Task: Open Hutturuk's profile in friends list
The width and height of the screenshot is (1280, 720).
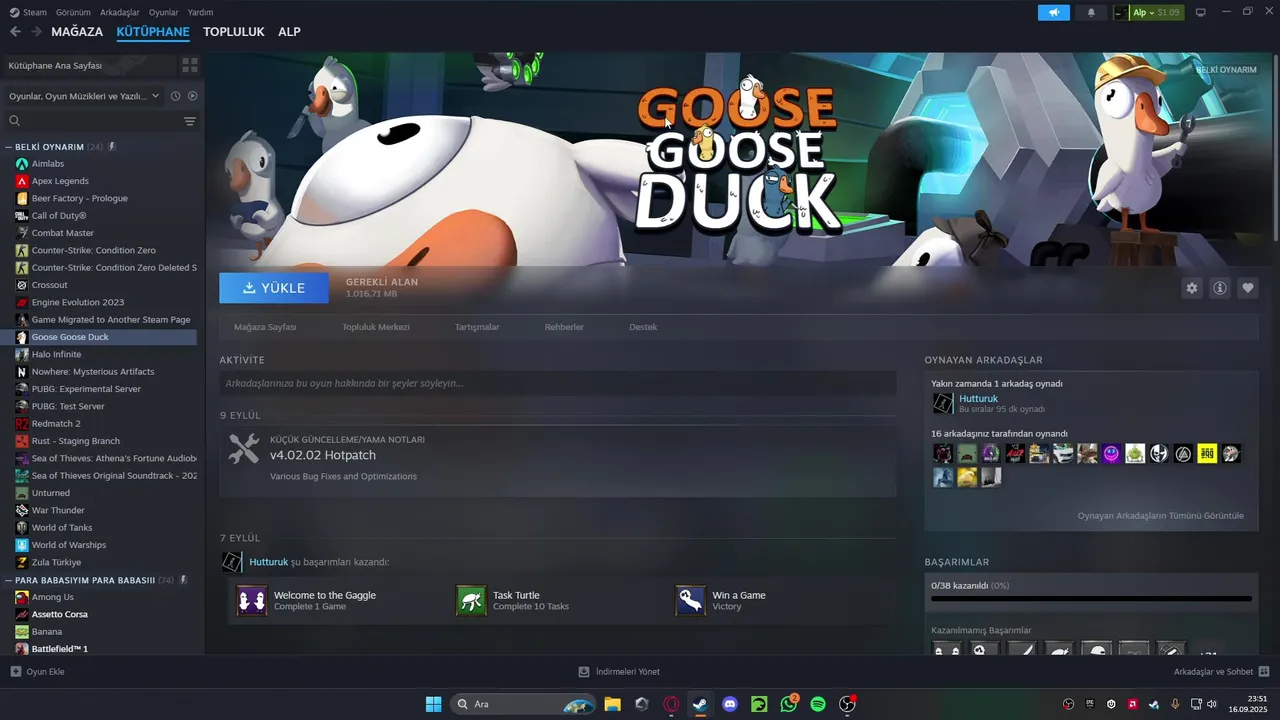Action: 978,398
